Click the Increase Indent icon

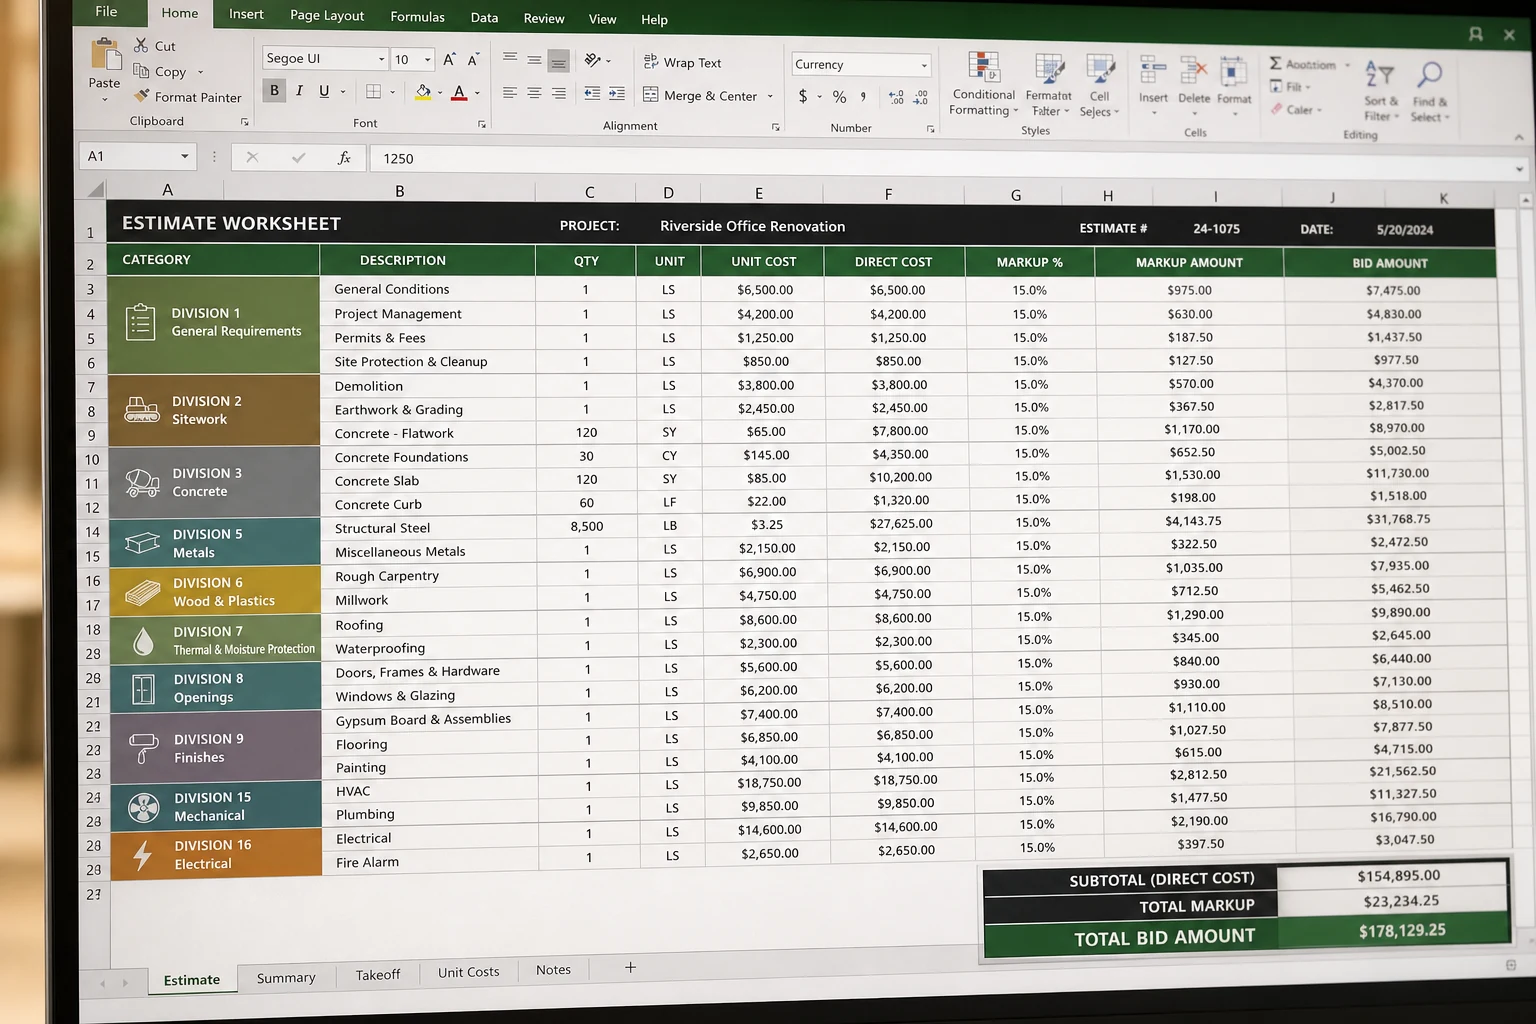pyautogui.click(x=617, y=93)
